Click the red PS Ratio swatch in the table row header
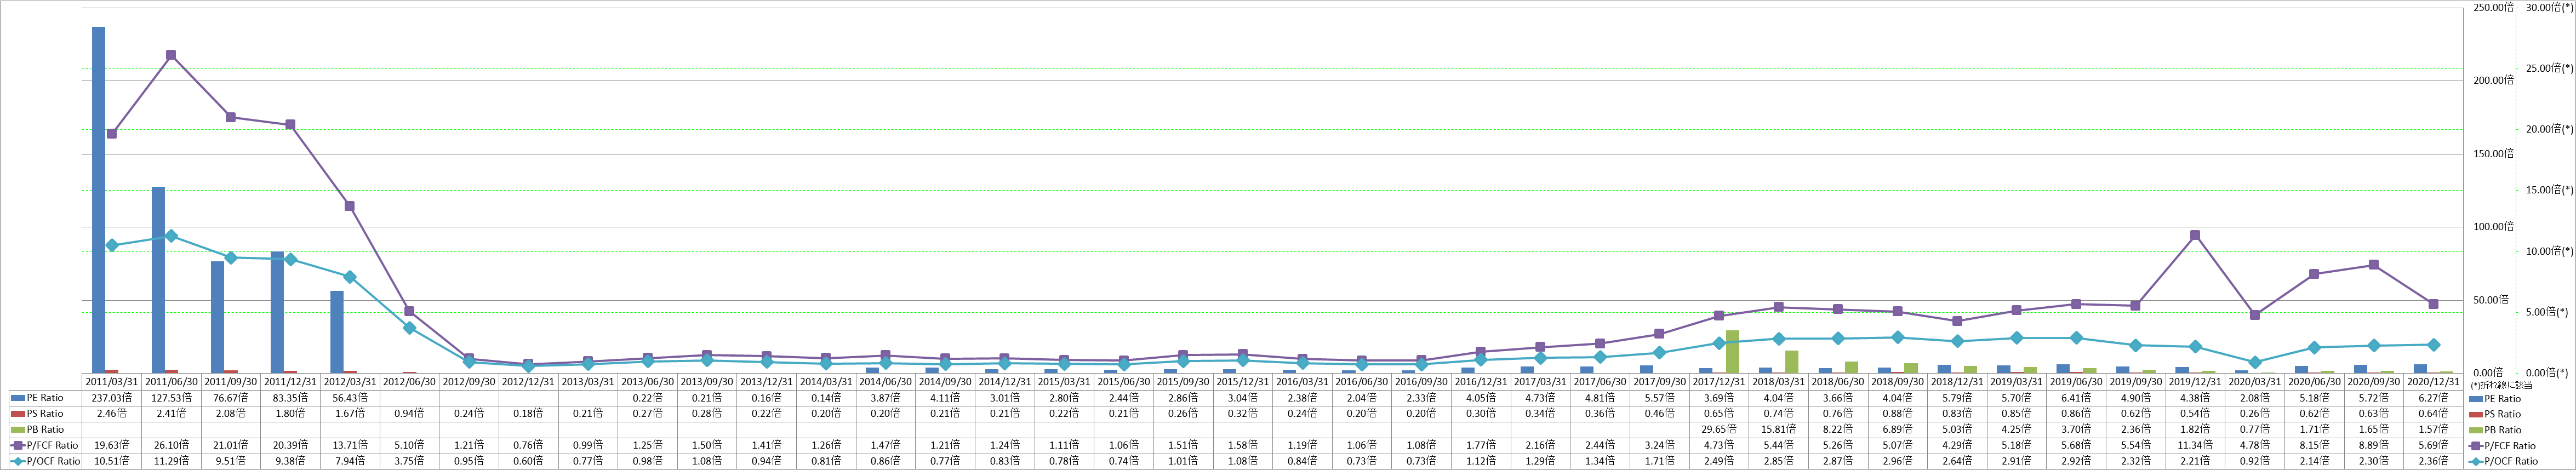The image size is (2576, 470). click(18, 414)
